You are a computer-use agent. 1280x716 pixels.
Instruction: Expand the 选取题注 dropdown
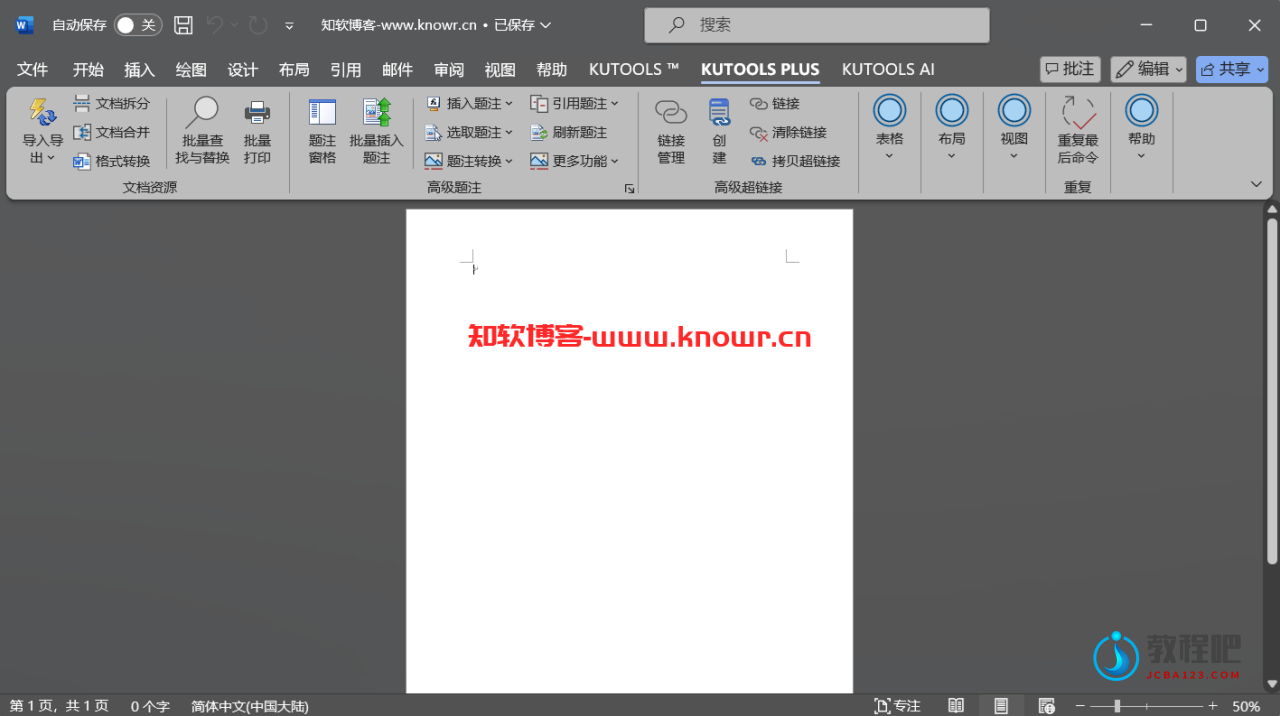tap(469, 132)
